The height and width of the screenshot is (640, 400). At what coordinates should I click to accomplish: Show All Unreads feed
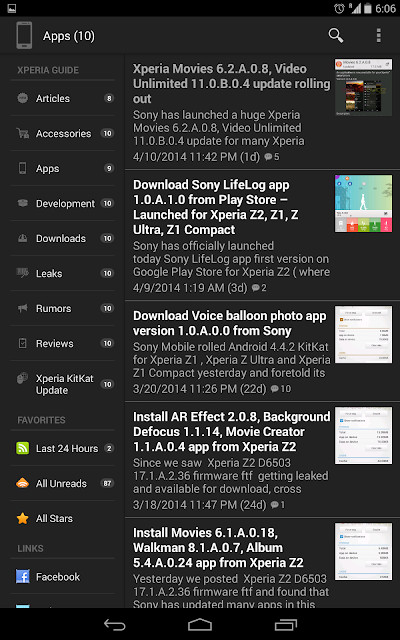click(x=62, y=483)
